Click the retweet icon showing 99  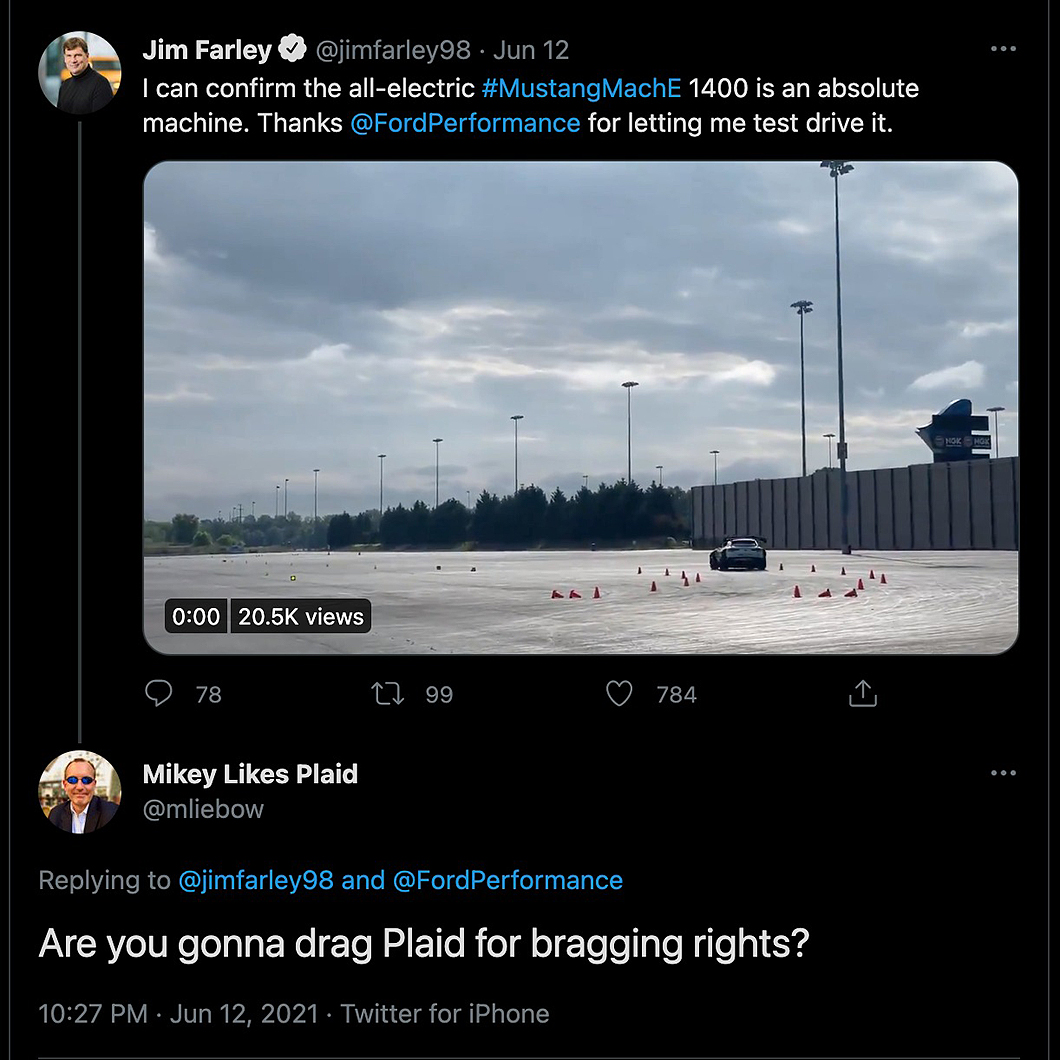click(x=387, y=694)
